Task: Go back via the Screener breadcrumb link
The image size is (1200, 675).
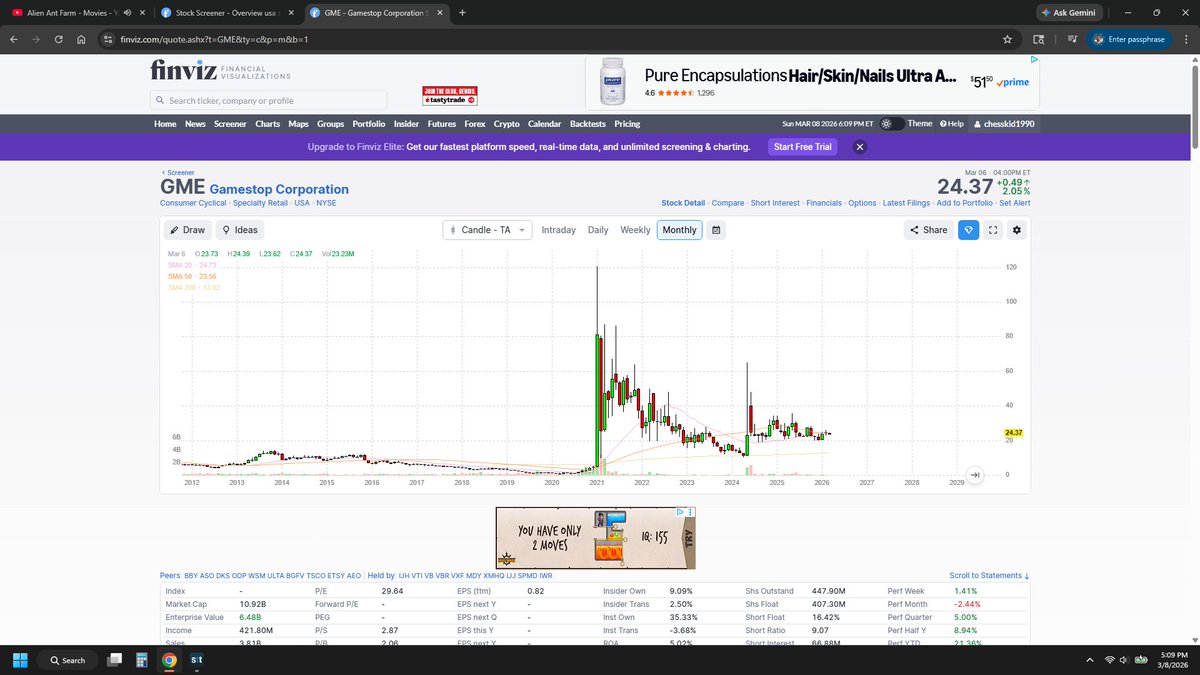Action: pos(178,172)
